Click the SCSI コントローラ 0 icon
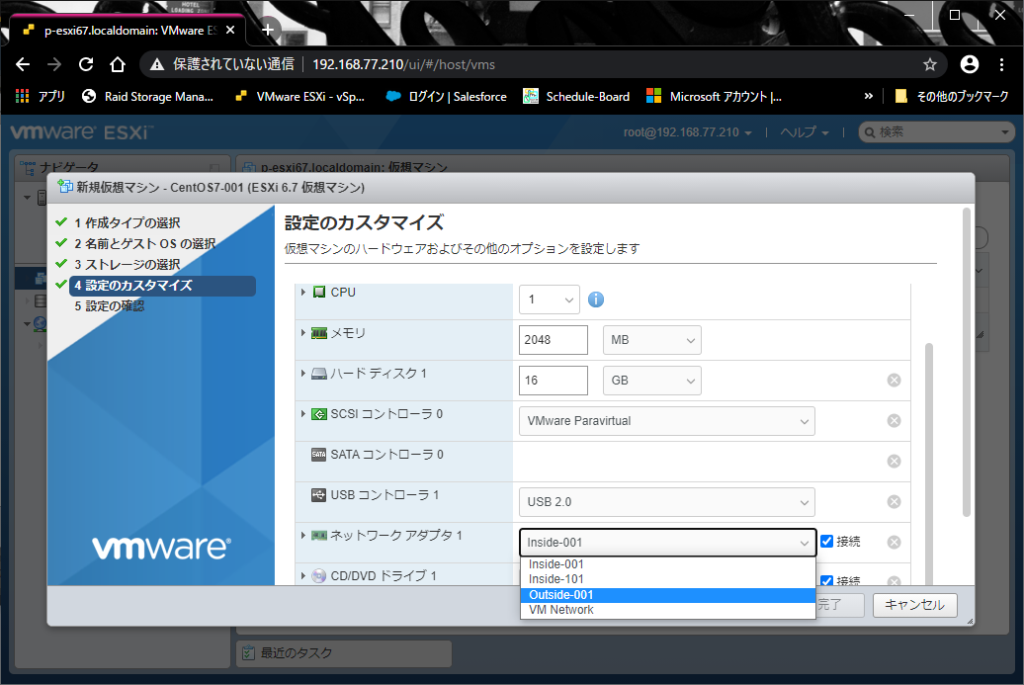Viewport: 1024px width, 685px height. point(319,414)
